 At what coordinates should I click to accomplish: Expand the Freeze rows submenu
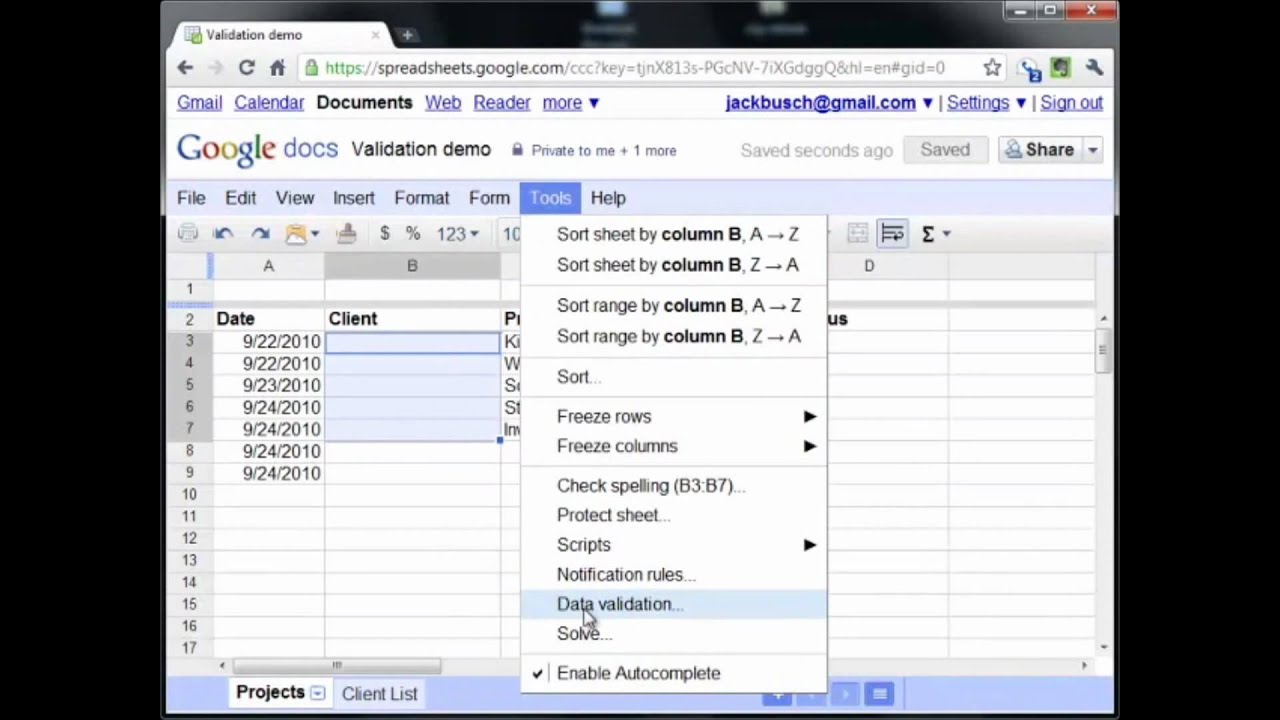coord(675,416)
